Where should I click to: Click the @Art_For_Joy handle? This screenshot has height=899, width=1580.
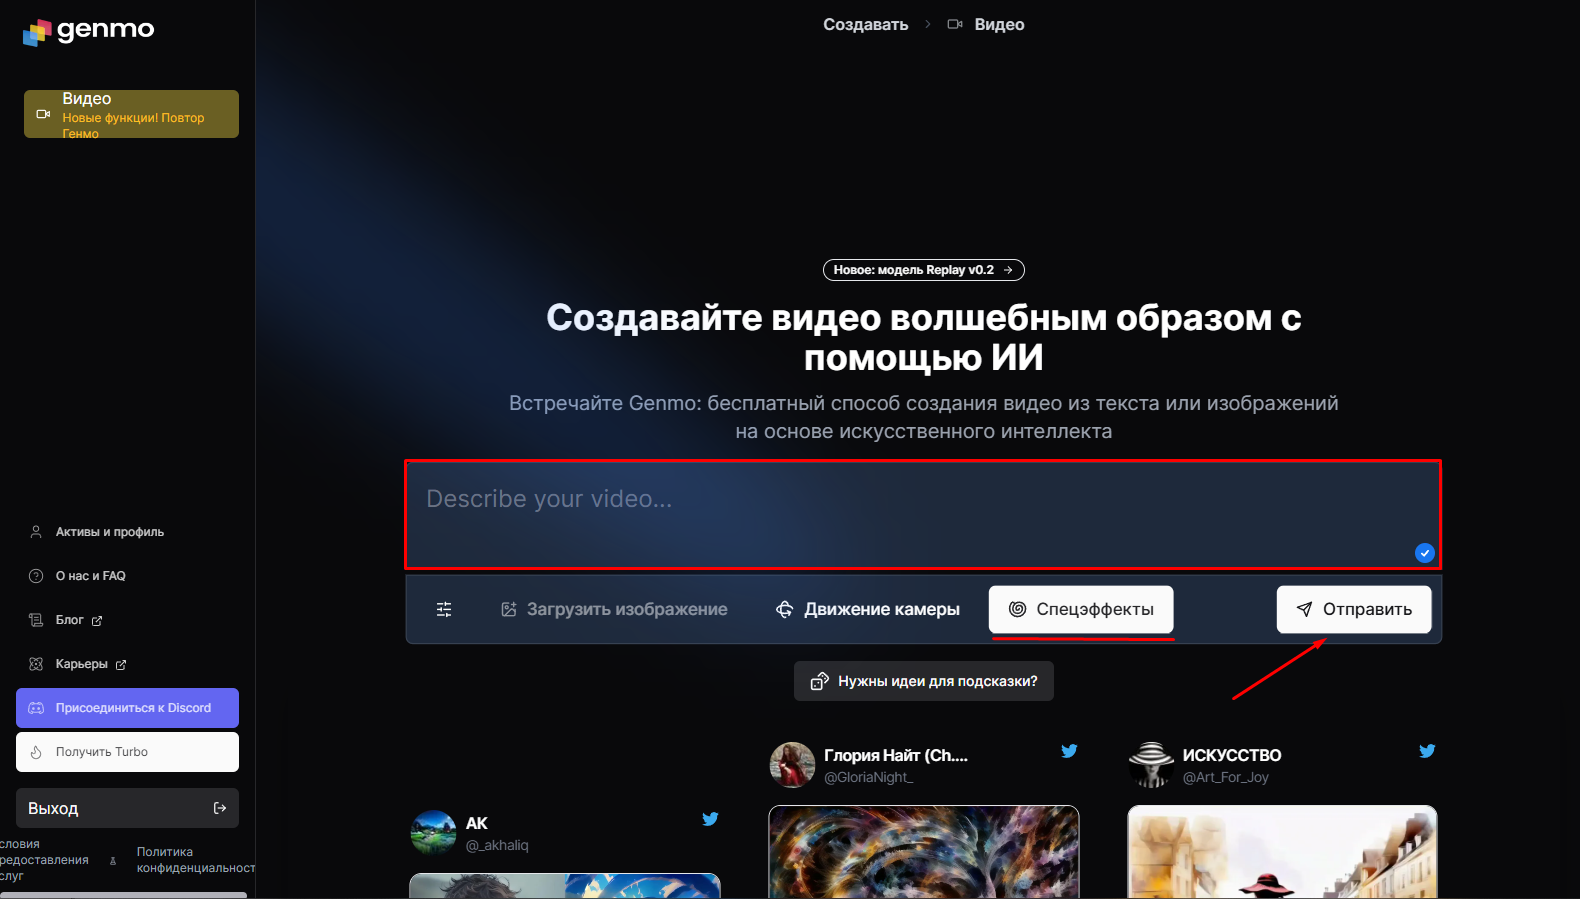[1225, 777]
